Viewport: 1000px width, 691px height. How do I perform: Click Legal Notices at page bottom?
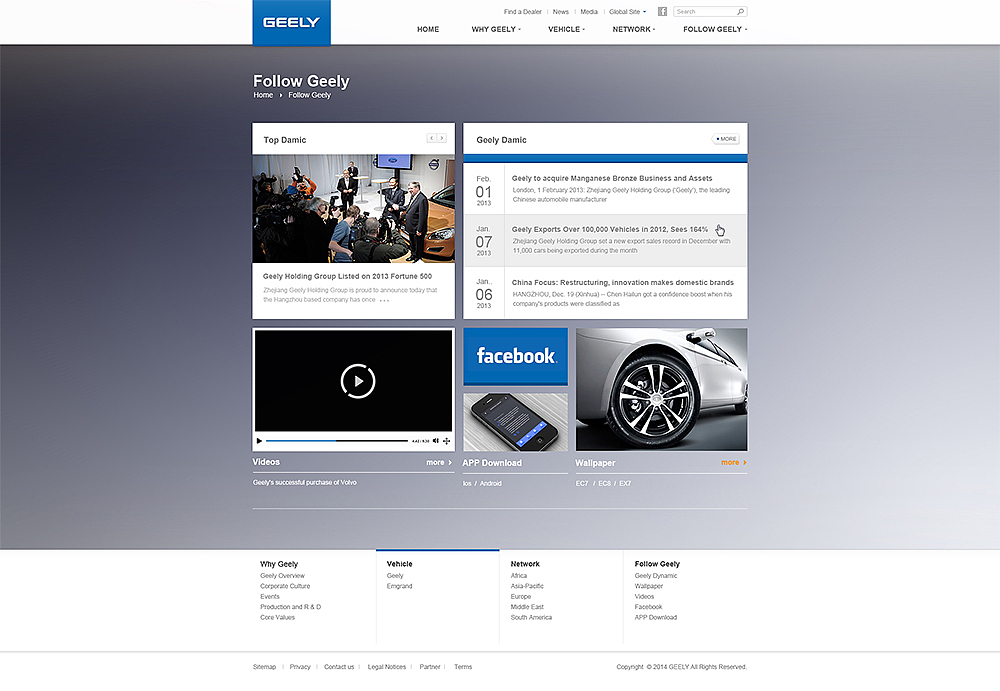pyautogui.click(x=386, y=667)
